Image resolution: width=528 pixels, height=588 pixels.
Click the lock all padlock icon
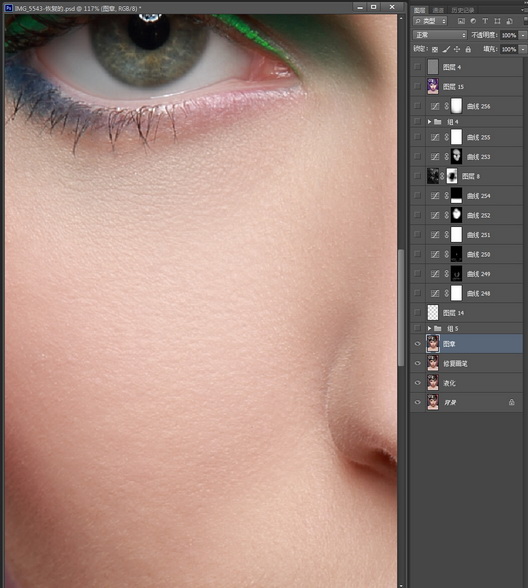(468, 49)
